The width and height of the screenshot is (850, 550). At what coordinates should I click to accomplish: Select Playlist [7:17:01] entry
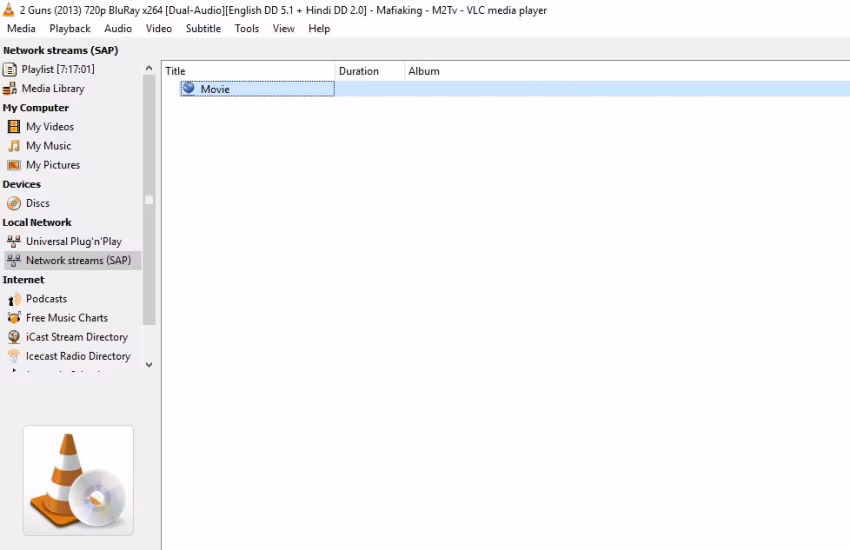[58, 69]
